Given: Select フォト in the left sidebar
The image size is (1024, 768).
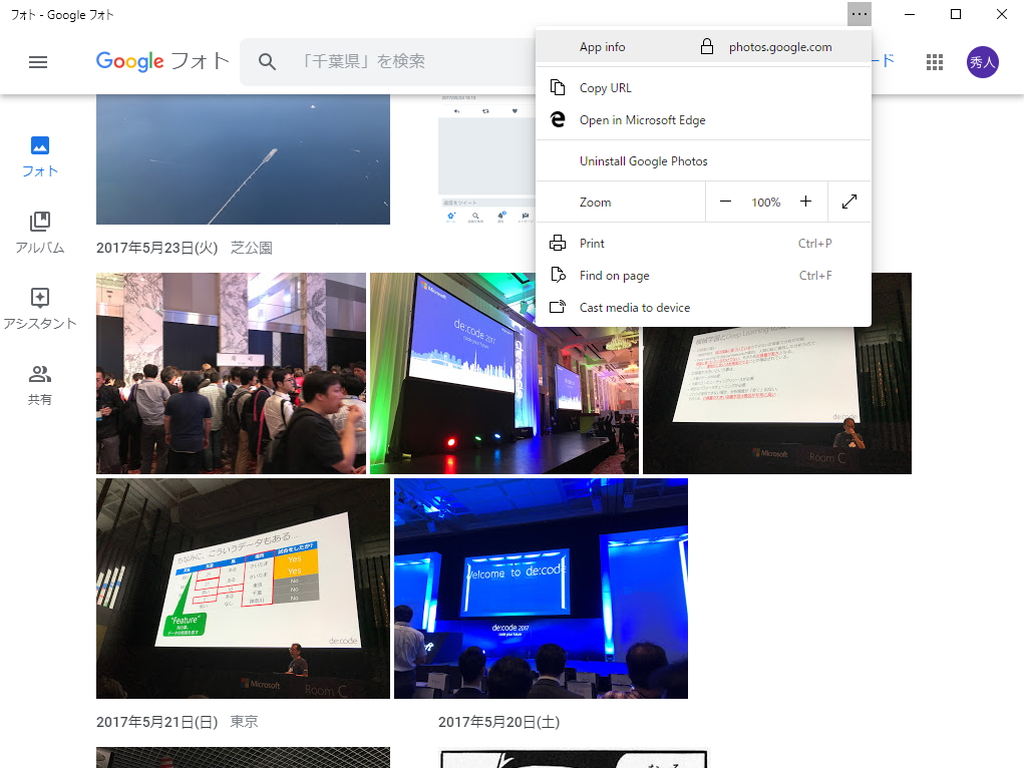Looking at the screenshot, I should [39, 155].
